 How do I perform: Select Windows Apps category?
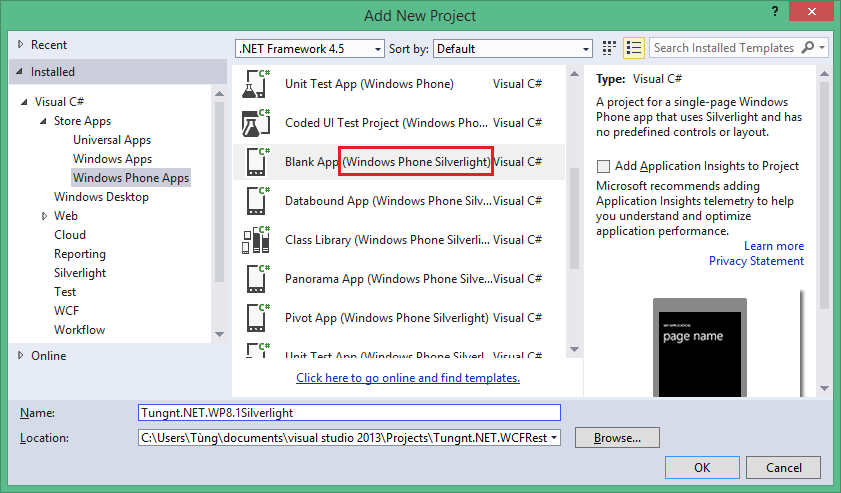[113, 159]
